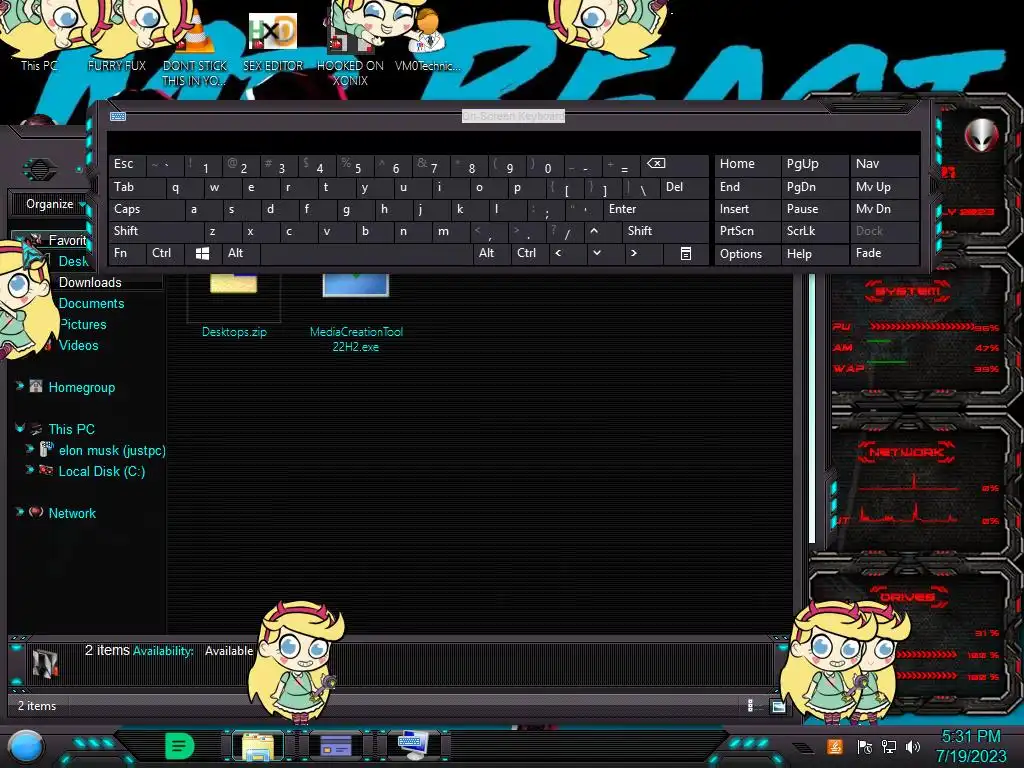This screenshot has width=1024, height=768.
Task: Click the volume speaker tray icon
Action: click(913, 747)
